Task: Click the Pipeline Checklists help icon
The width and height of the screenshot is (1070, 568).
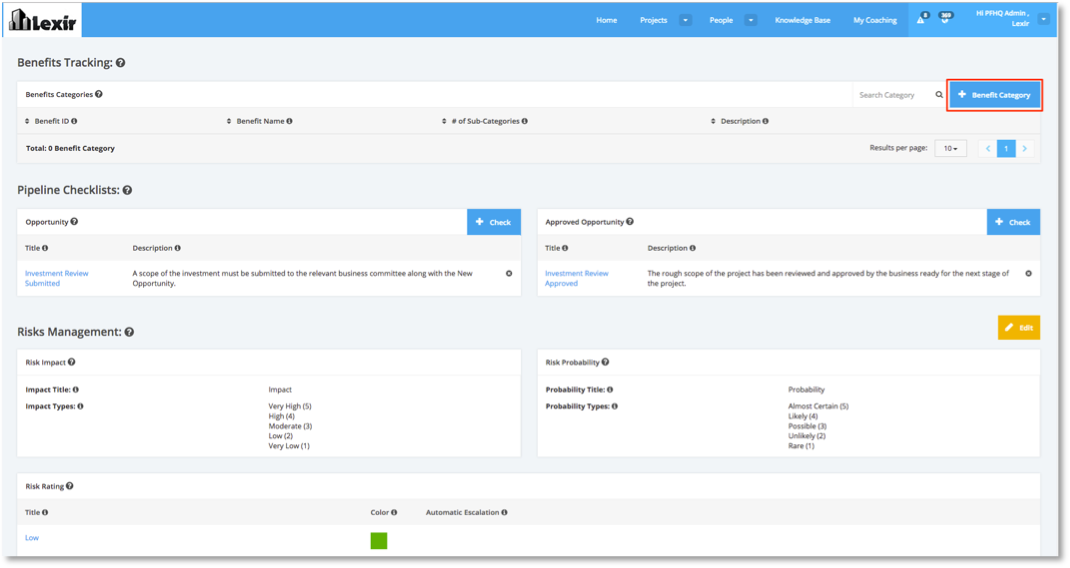Action: tap(127, 190)
